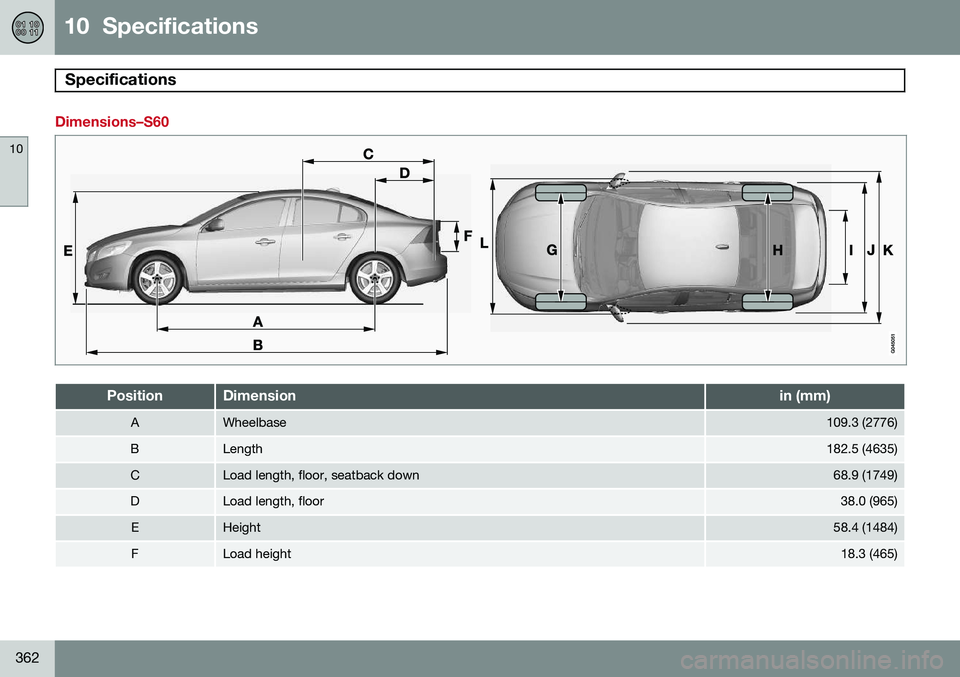The height and width of the screenshot is (677, 960).
Task: Select the 'Load length, floor' cell in row D
Action: (x=460, y=501)
